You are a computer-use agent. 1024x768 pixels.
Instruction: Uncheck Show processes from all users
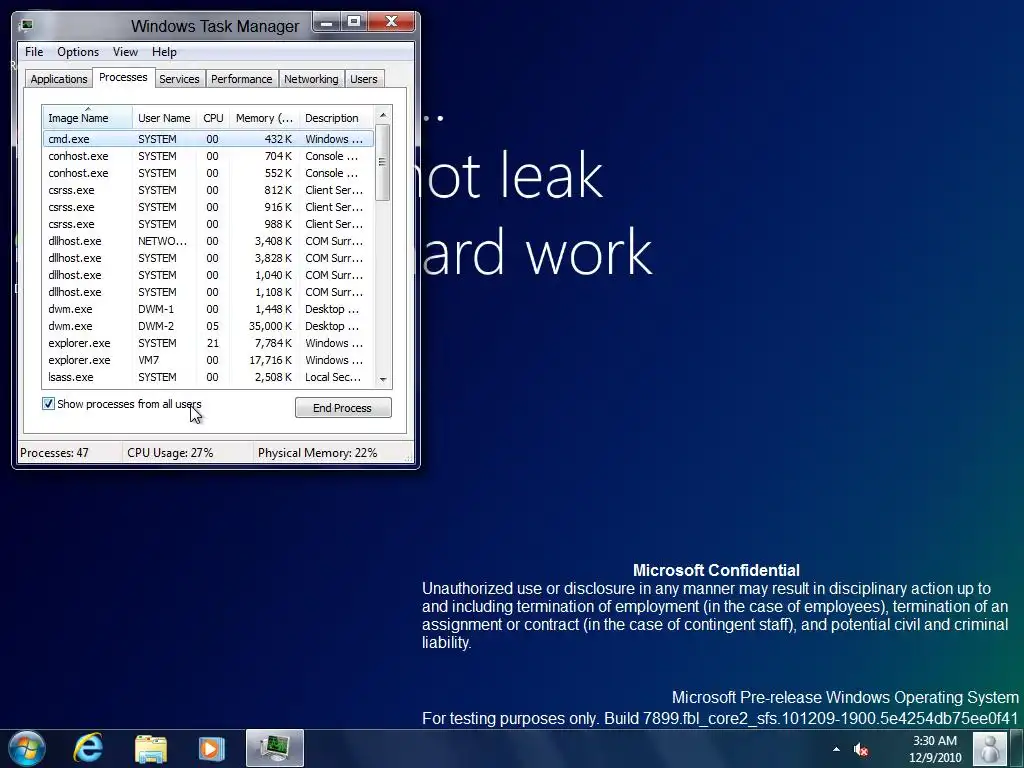[x=48, y=404]
